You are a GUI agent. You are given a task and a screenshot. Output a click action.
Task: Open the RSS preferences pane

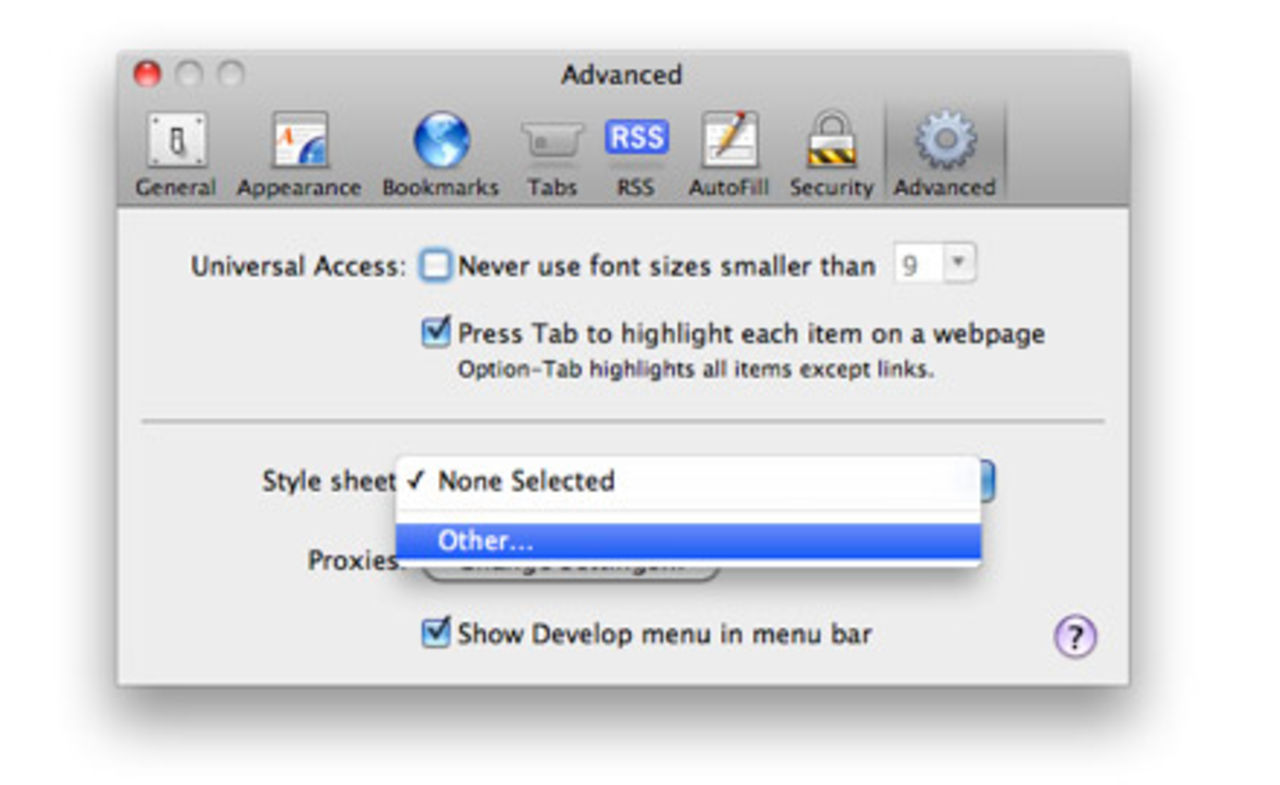(x=636, y=153)
